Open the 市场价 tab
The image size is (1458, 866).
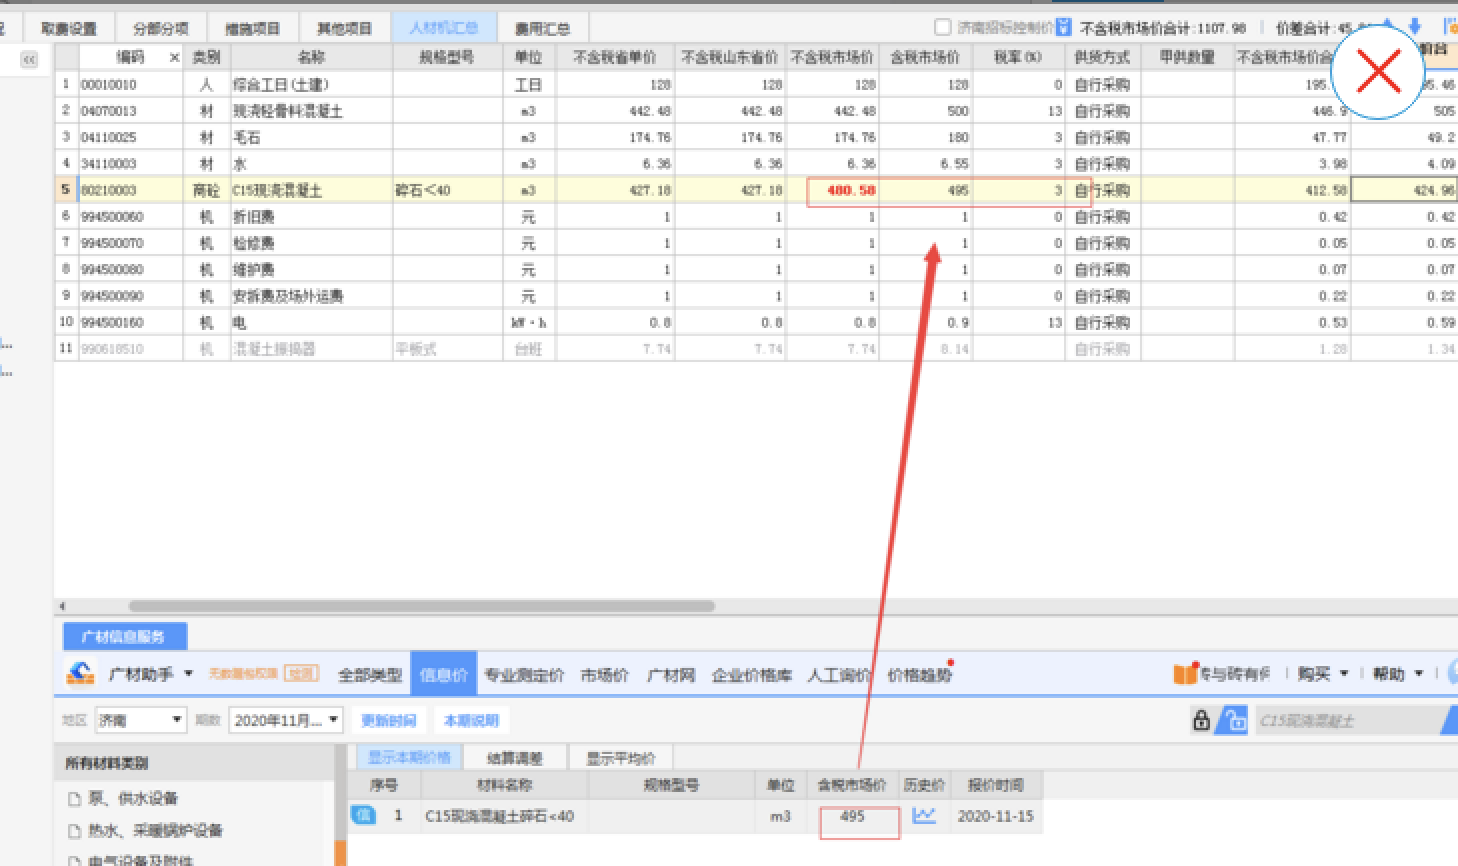[604, 675]
